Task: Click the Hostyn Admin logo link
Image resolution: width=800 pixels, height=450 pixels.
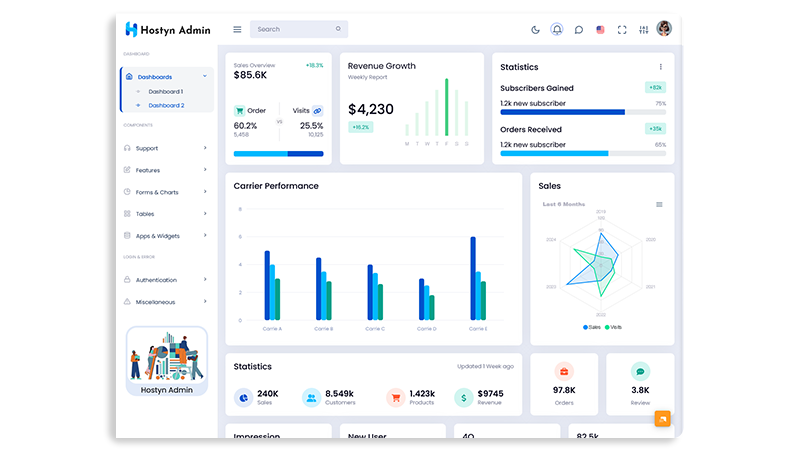Action: pos(168,29)
